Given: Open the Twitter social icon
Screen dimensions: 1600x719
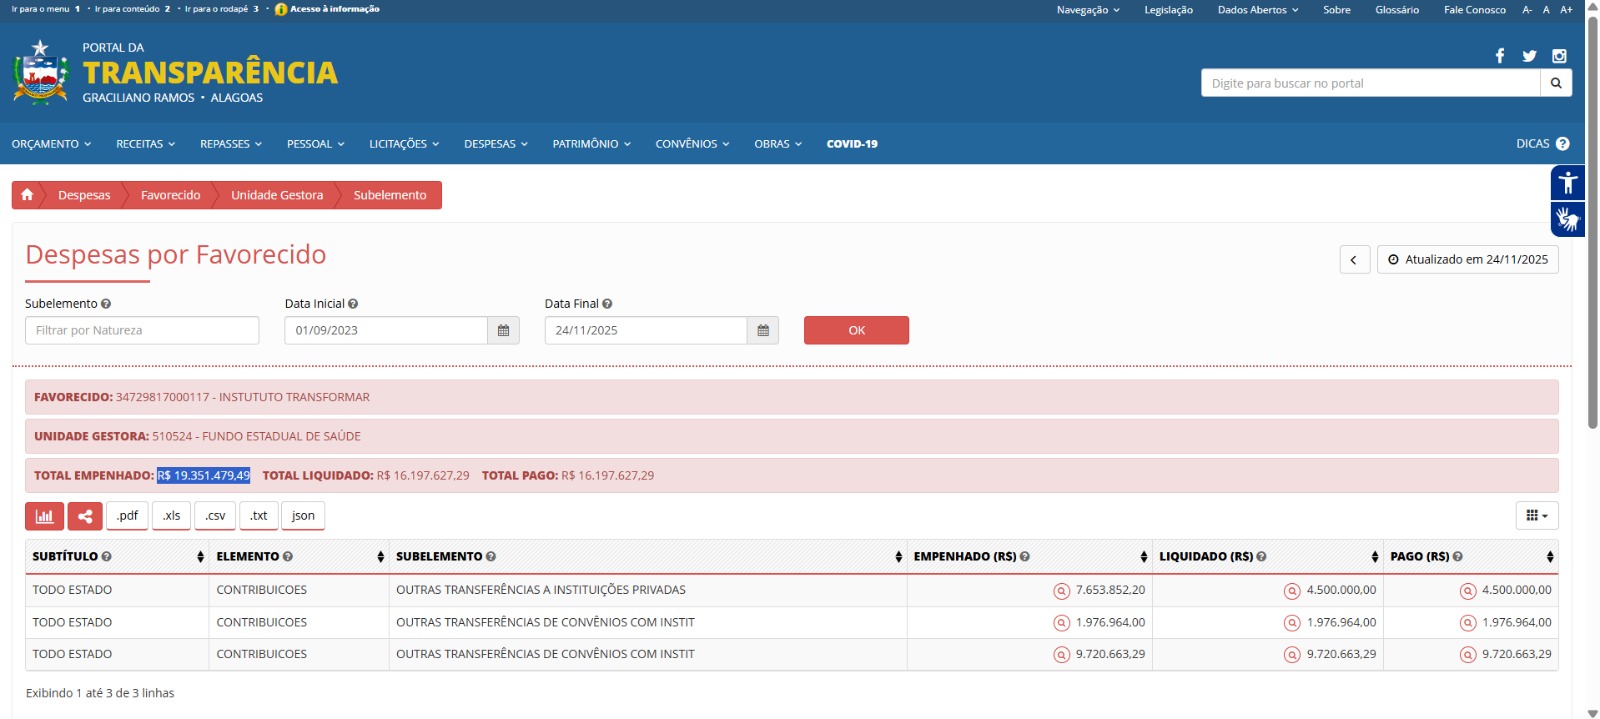Looking at the screenshot, I should tap(1529, 56).
